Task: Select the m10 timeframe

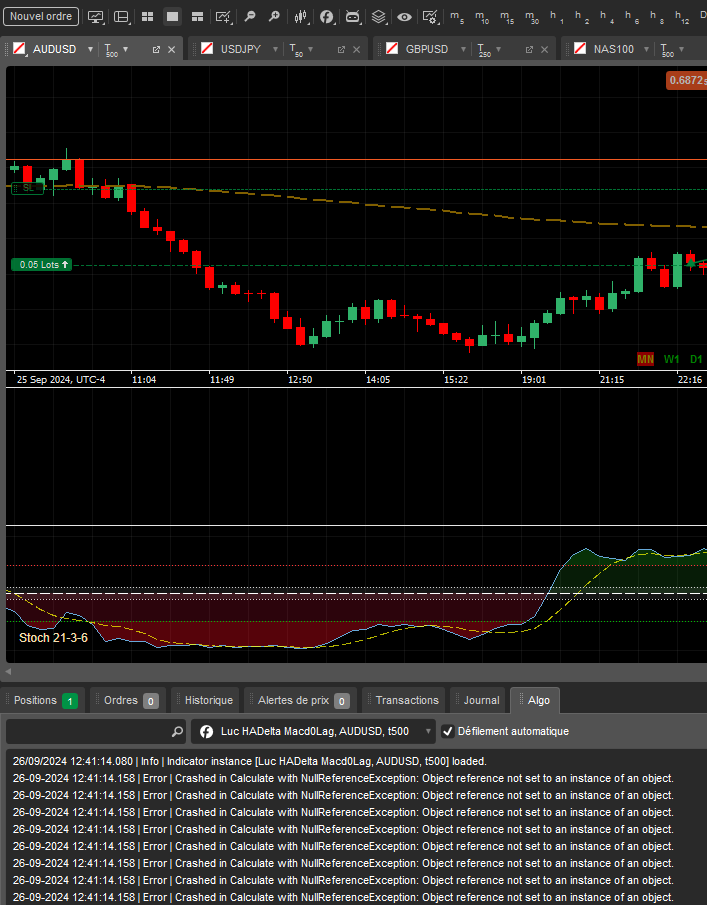Action: 482,17
